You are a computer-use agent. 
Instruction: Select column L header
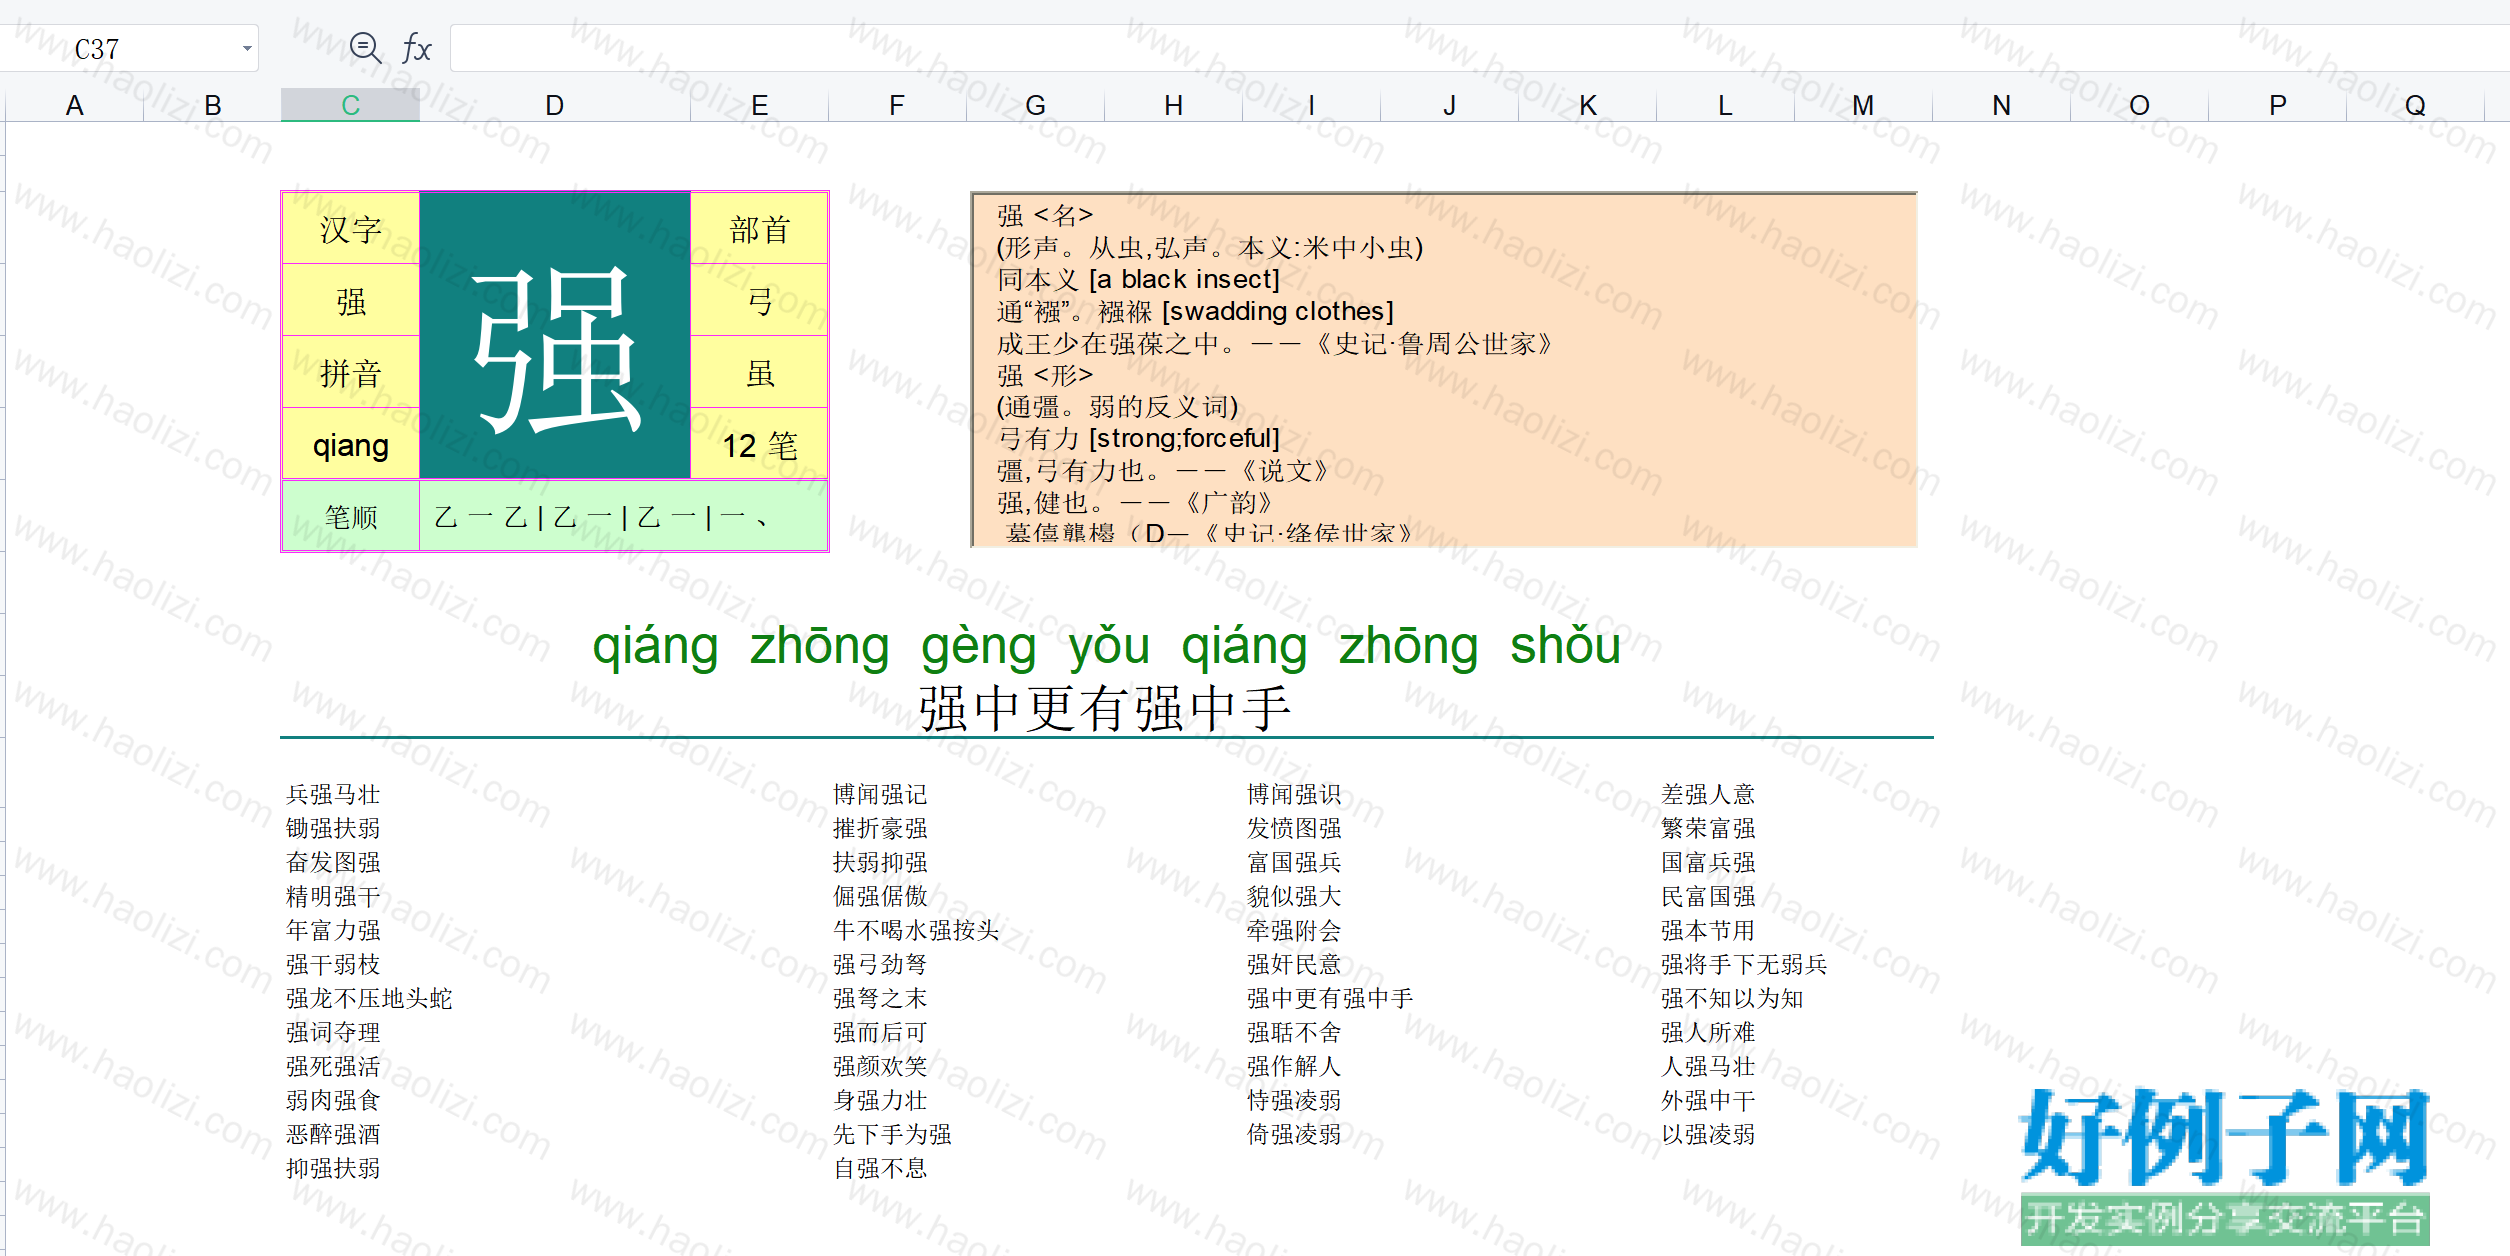pyautogui.click(x=1725, y=105)
